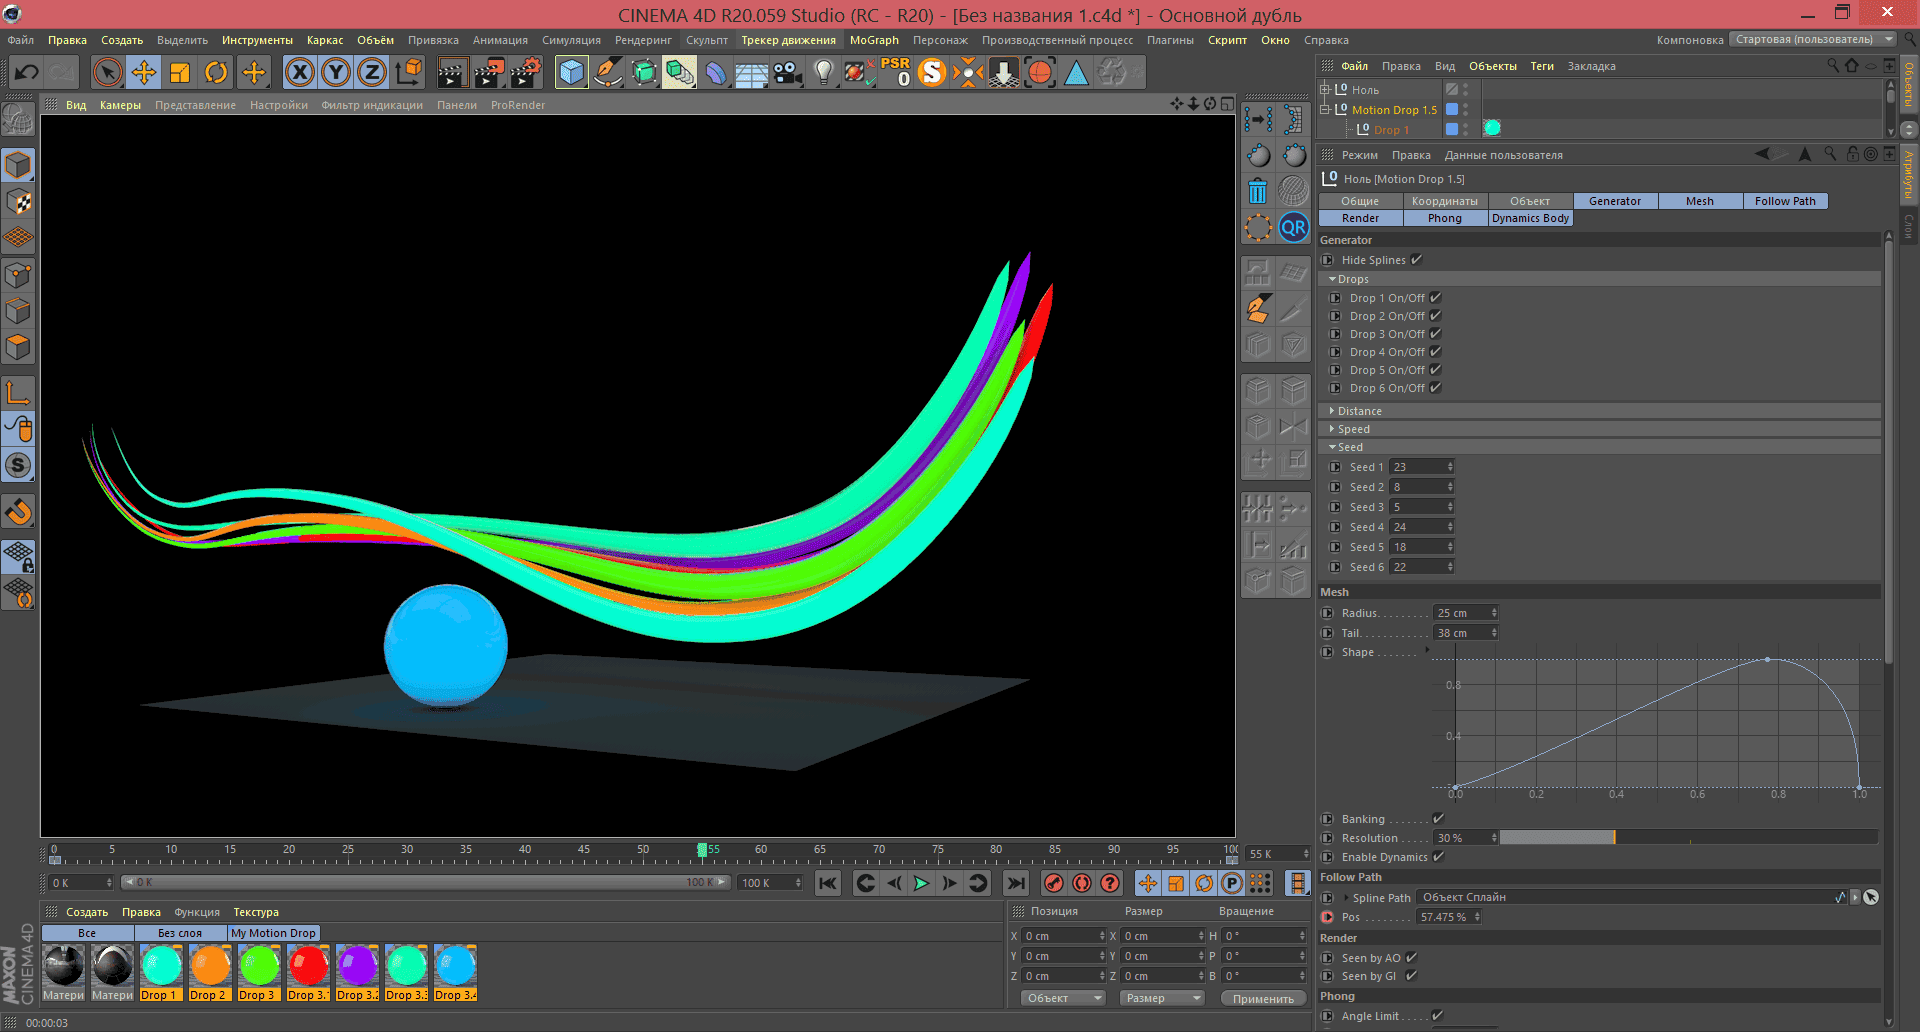1920x1032 pixels.
Task: Select the Rotate tool
Action: [216, 72]
